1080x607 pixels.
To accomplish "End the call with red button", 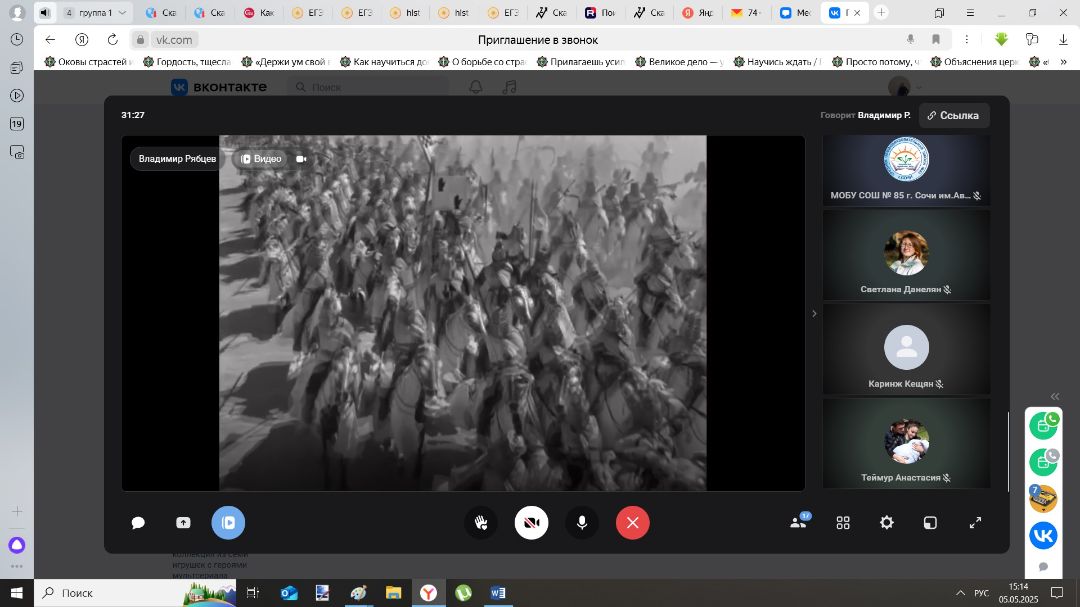I will (x=632, y=523).
